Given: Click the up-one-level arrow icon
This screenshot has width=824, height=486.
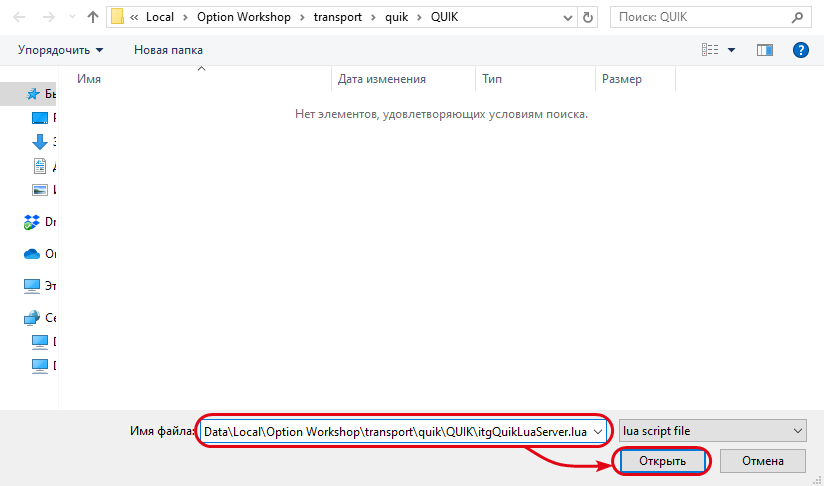Looking at the screenshot, I should point(92,17).
